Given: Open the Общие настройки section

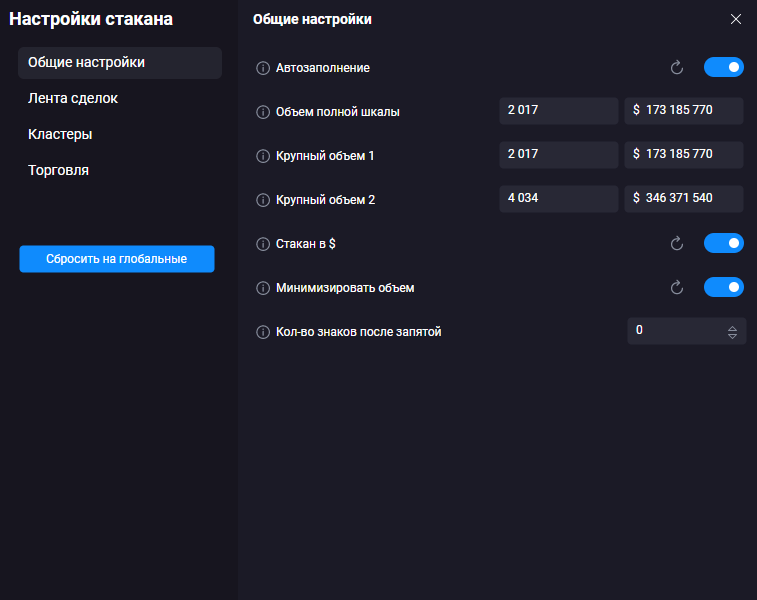Looking at the screenshot, I should (120, 63).
